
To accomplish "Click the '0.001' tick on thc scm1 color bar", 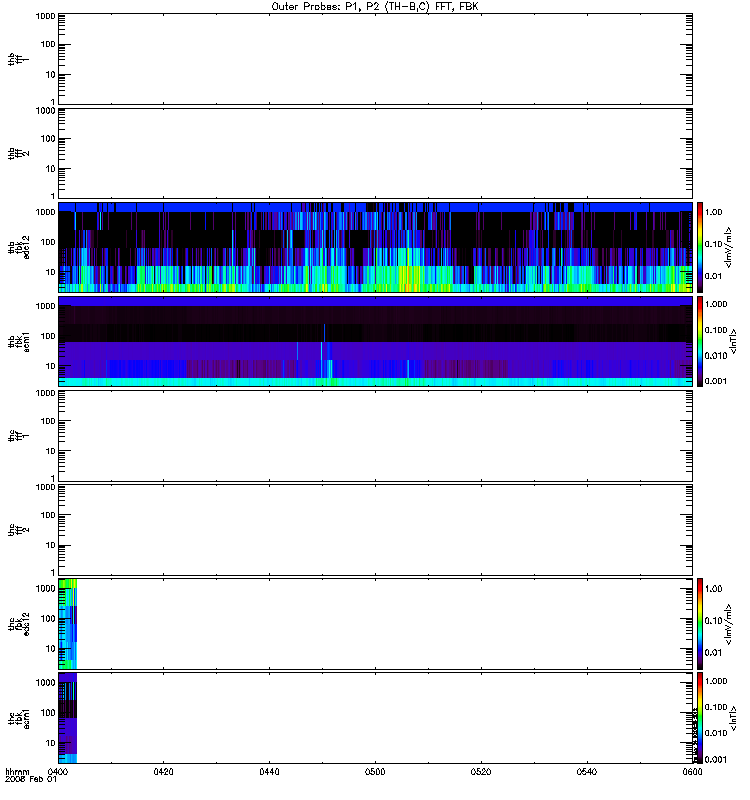I will [x=716, y=760].
